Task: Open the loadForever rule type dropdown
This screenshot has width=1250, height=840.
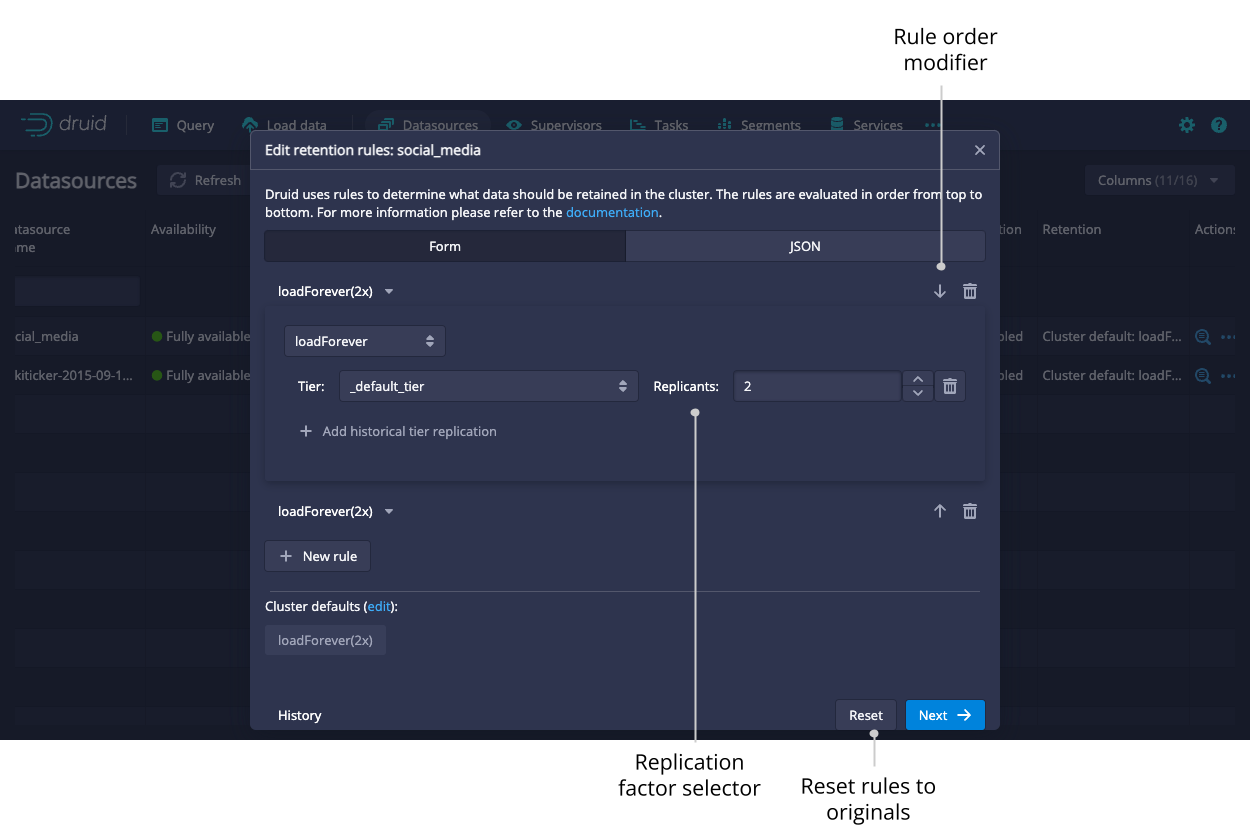Action: [x=365, y=341]
